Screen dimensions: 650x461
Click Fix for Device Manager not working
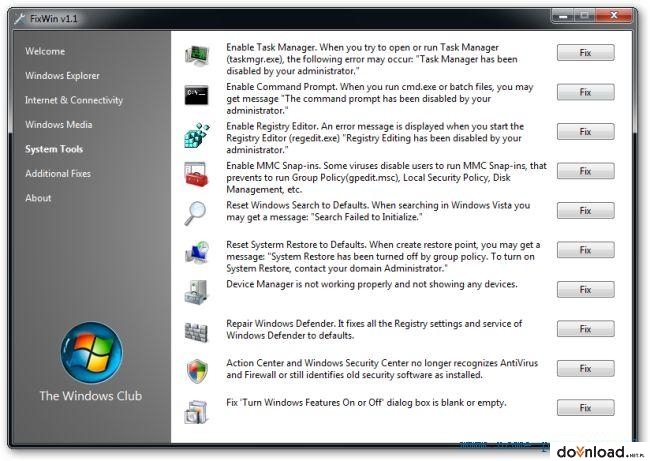point(585,289)
